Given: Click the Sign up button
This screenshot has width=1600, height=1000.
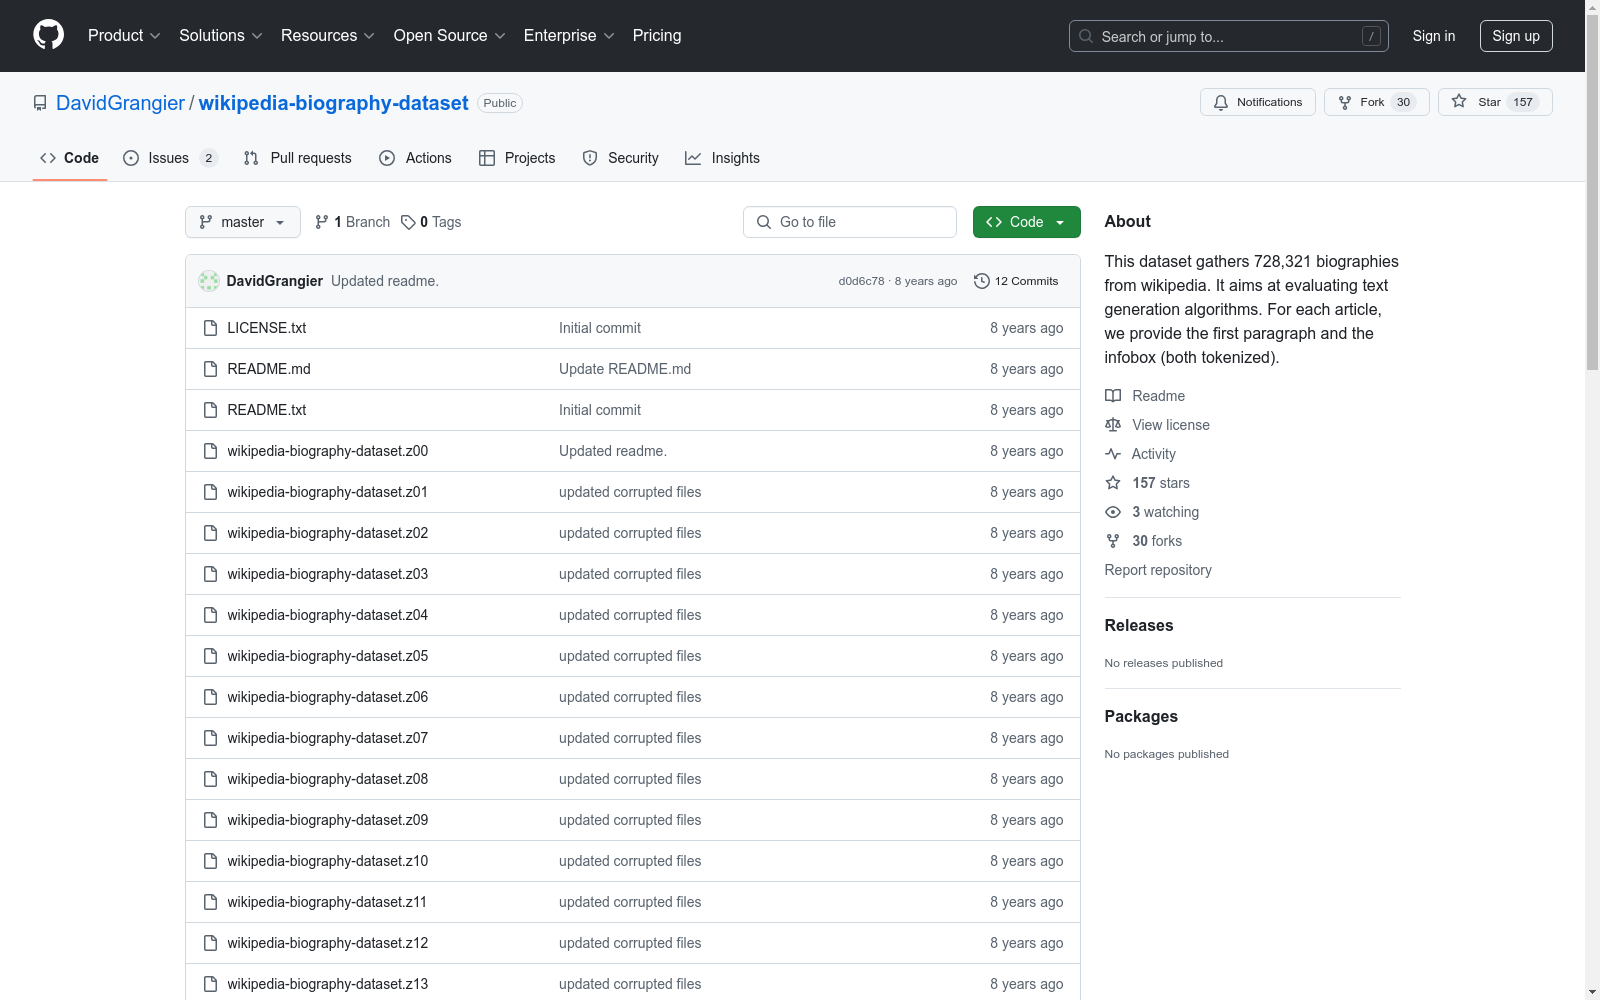Looking at the screenshot, I should click(1516, 36).
